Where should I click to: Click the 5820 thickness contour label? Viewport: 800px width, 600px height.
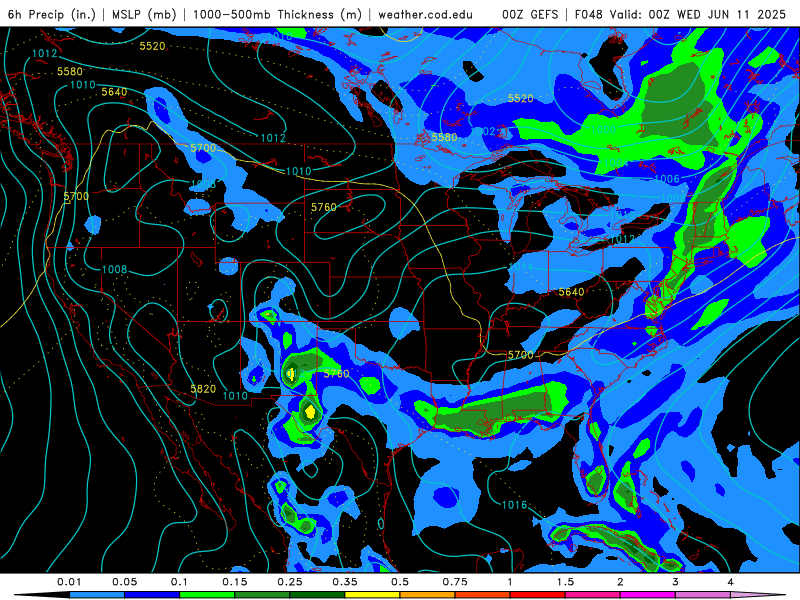click(203, 389)
